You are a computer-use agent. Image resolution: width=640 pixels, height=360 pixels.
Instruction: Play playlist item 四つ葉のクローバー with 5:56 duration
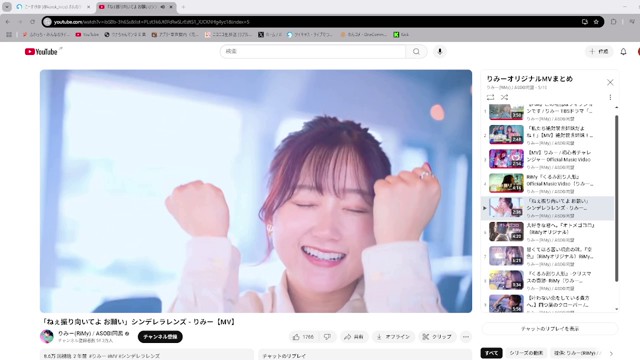pos(547,303)
